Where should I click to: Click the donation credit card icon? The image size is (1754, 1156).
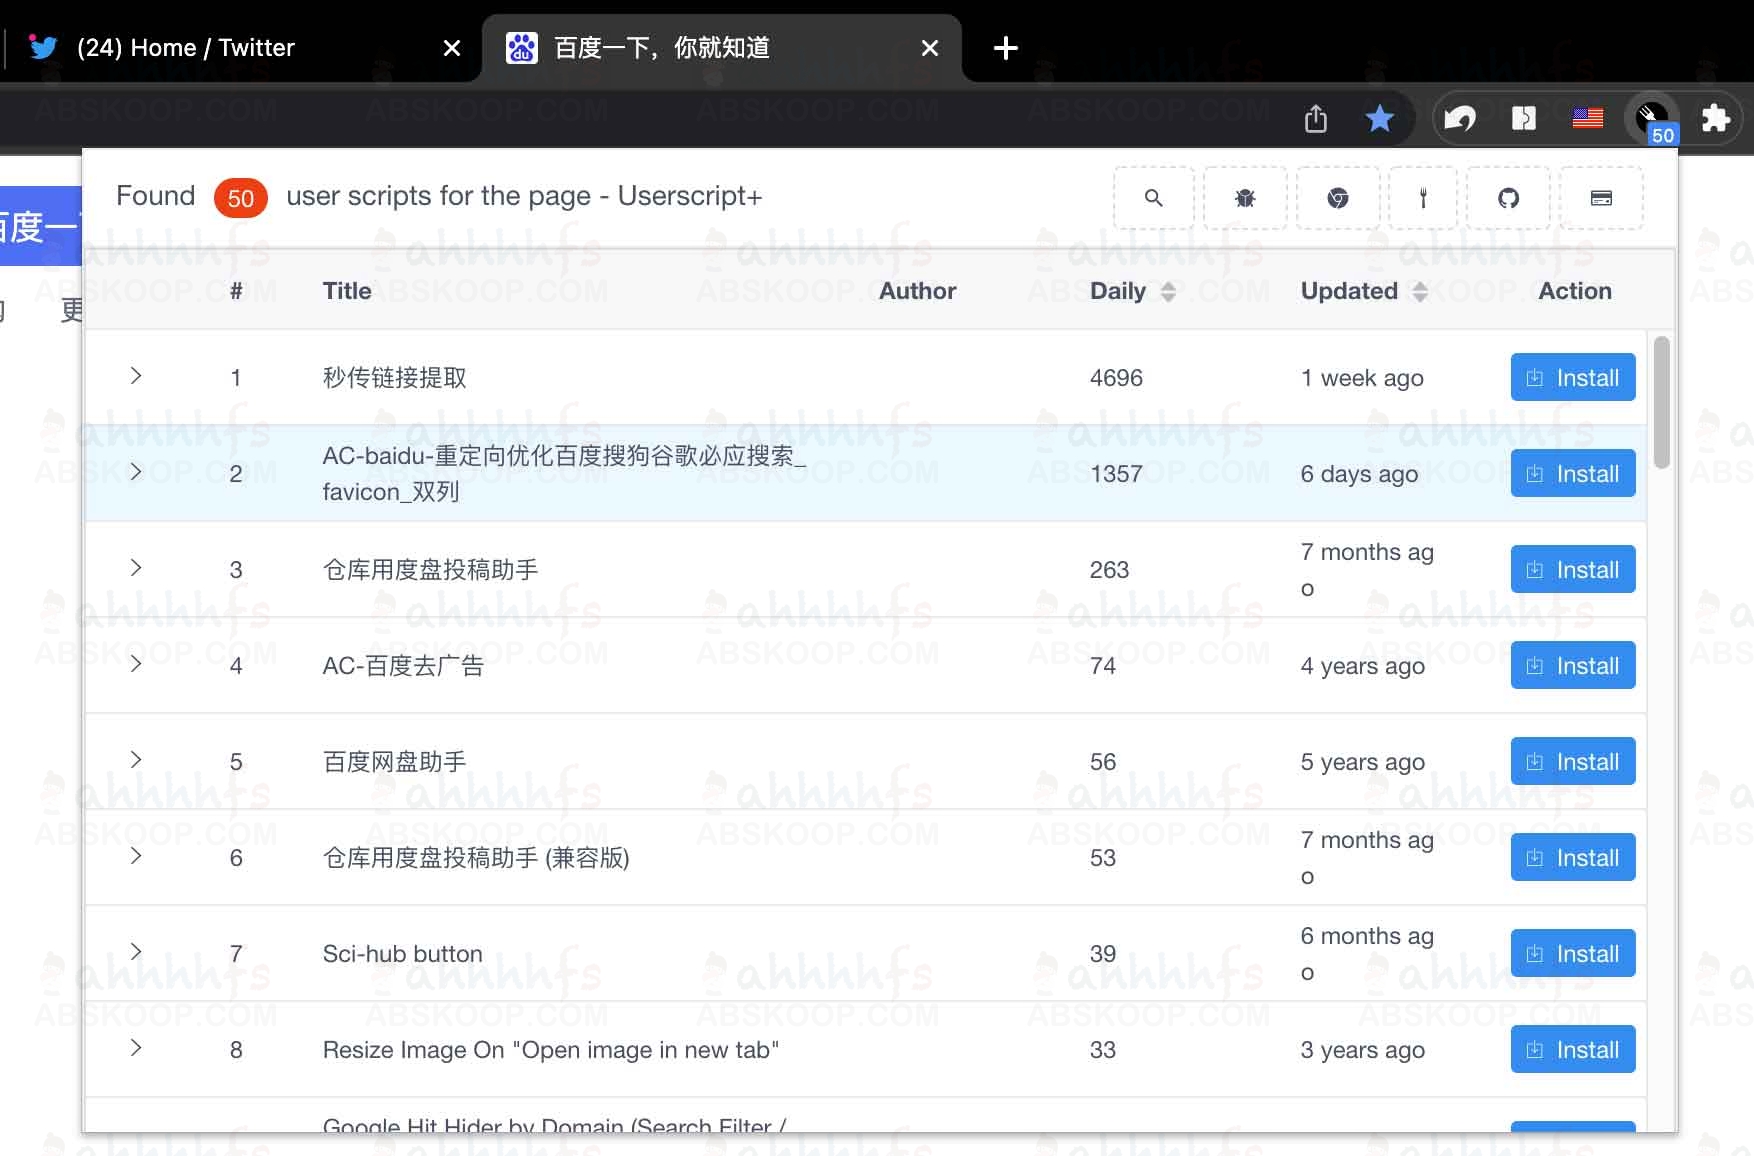point(1600,198)
